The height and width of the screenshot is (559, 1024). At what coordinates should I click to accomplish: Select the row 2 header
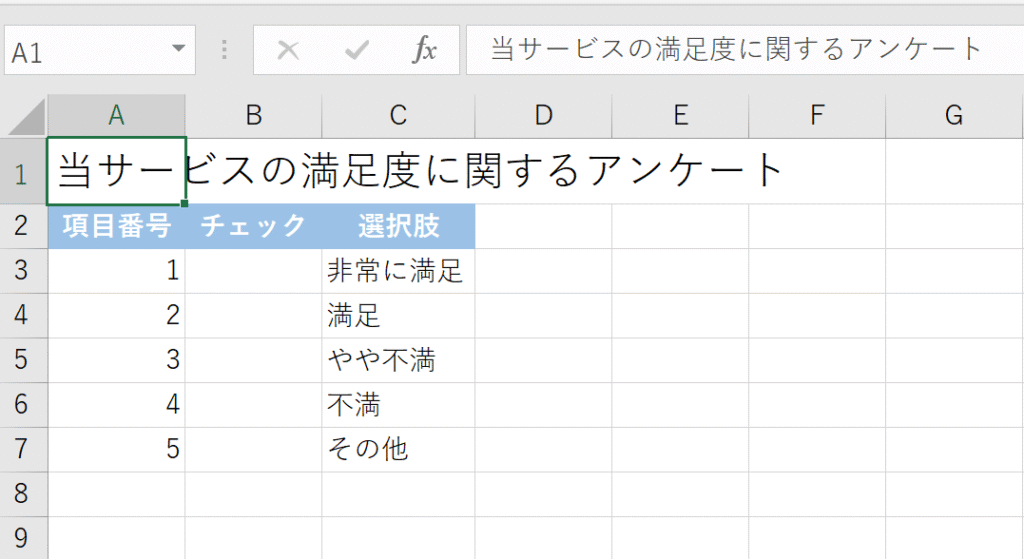click(22, 226)
